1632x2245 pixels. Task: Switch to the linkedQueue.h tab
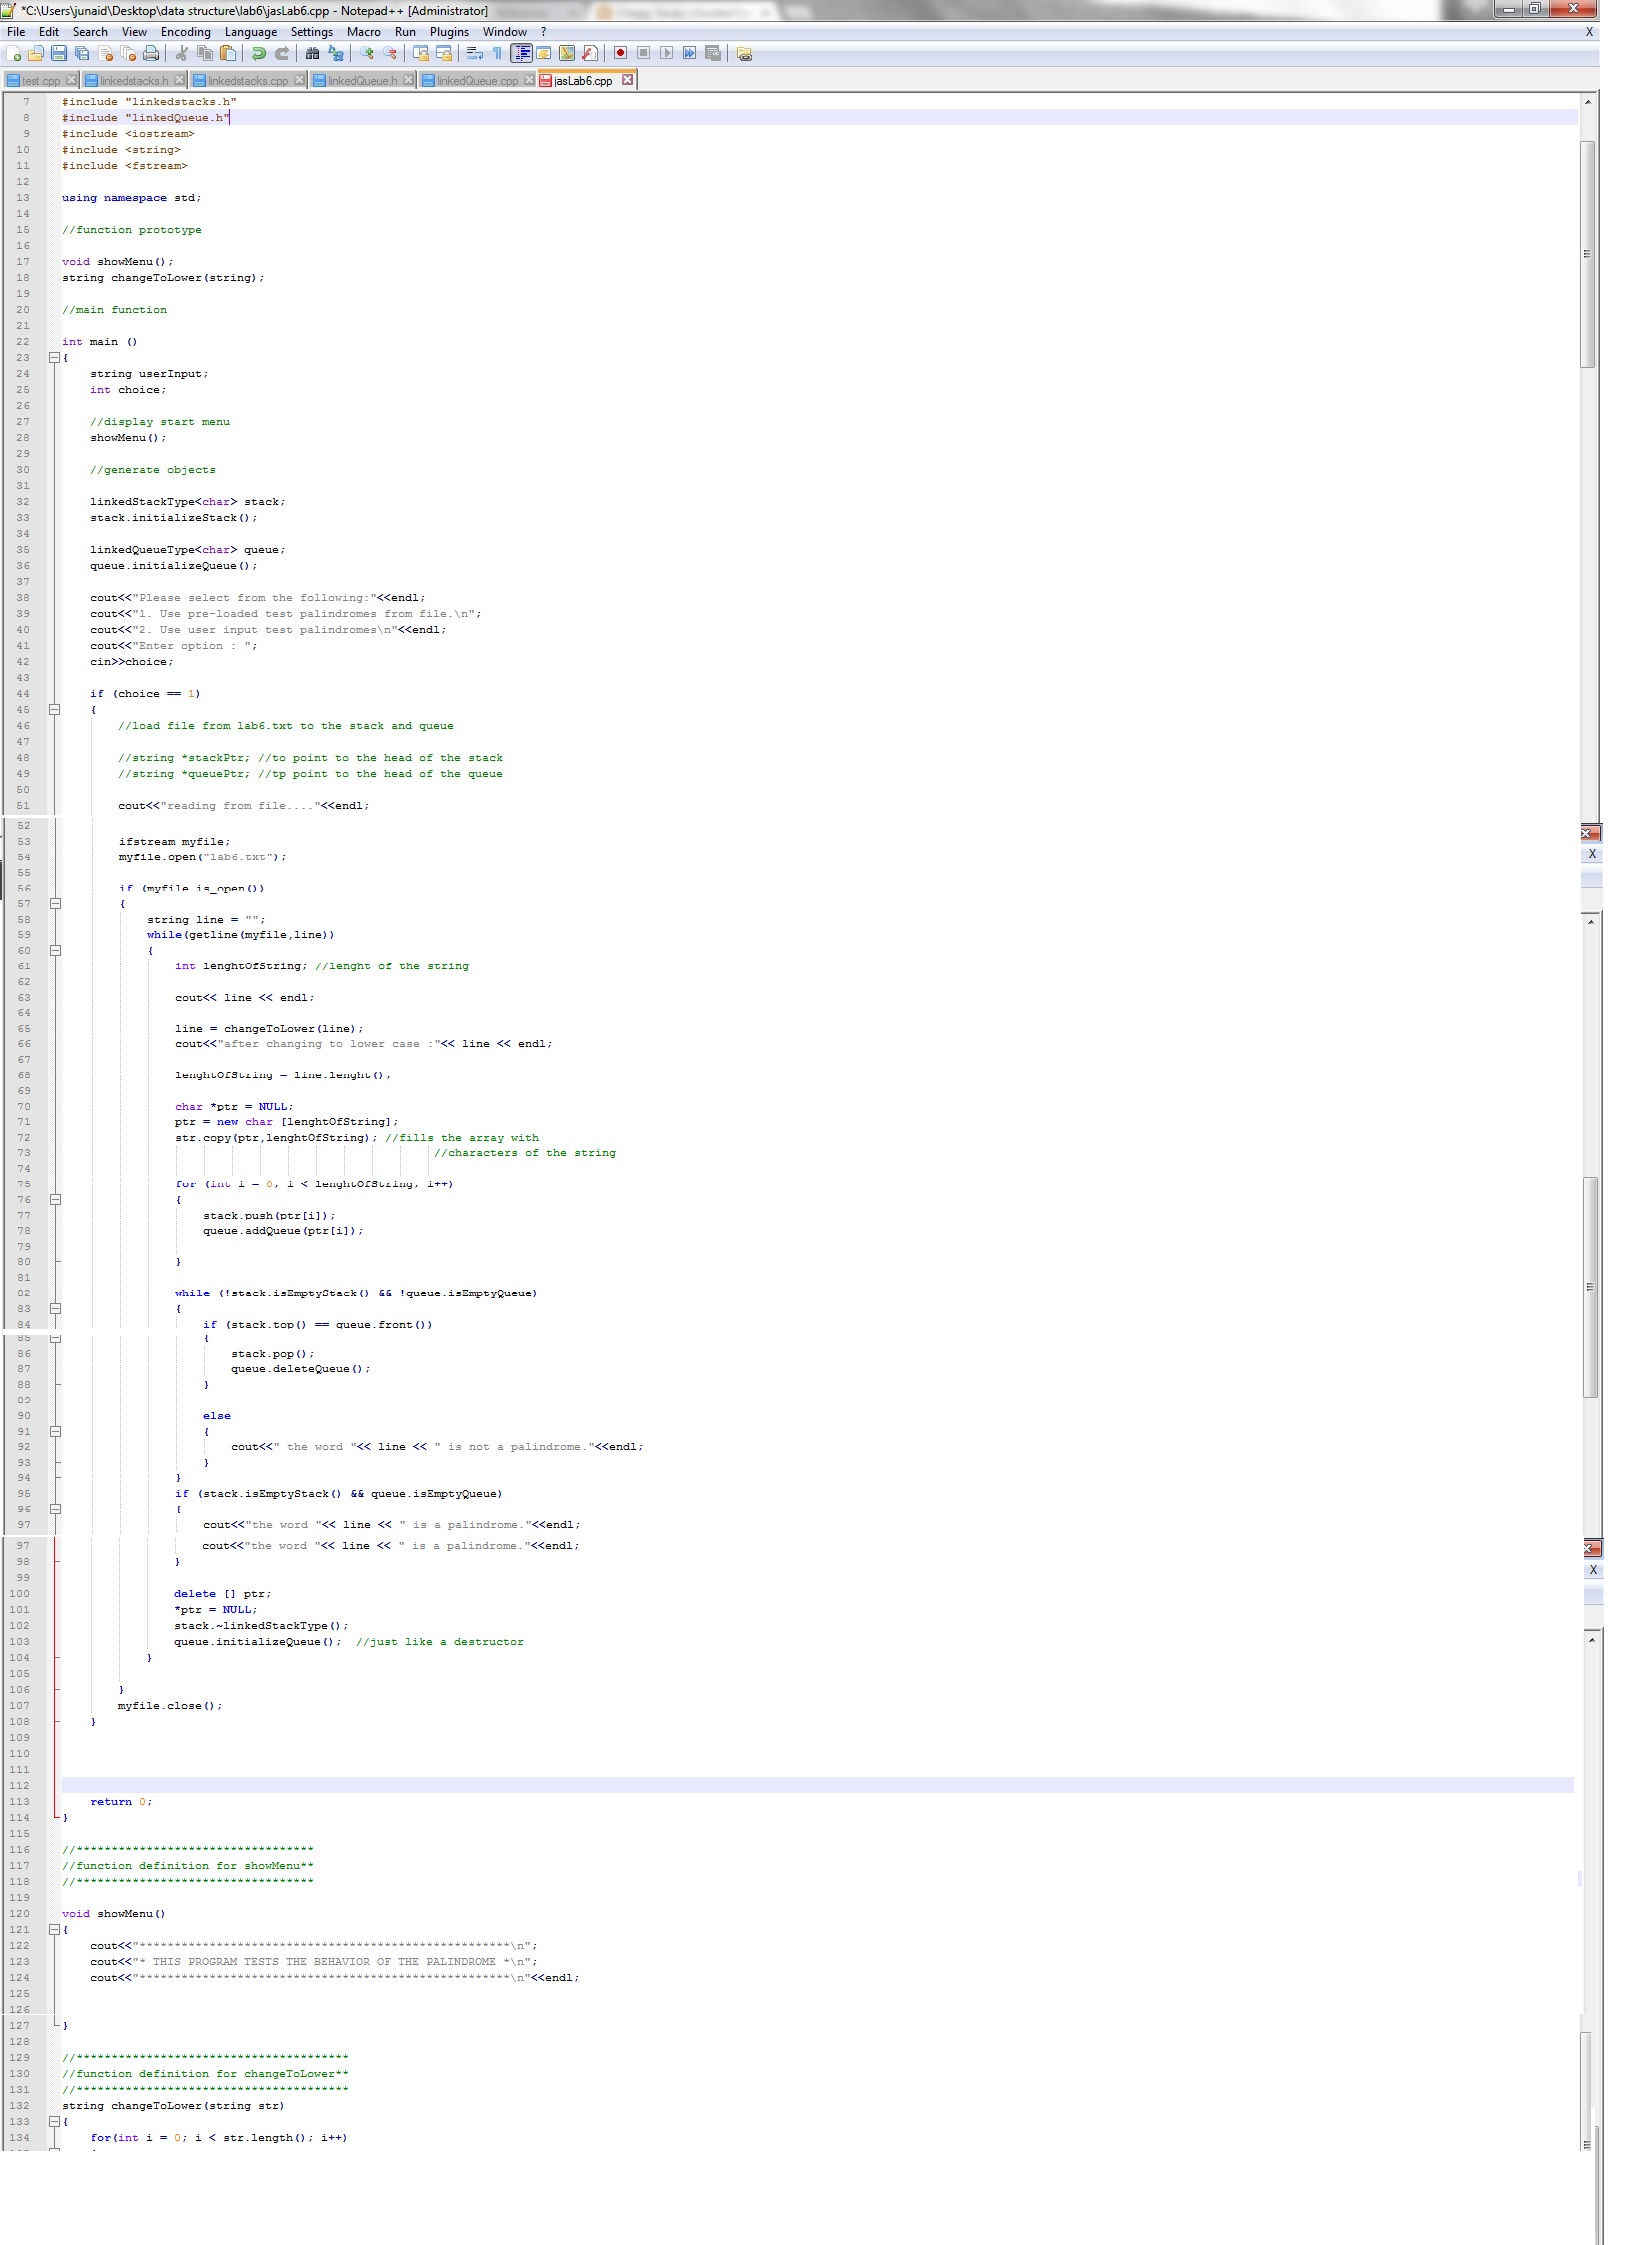362,81
